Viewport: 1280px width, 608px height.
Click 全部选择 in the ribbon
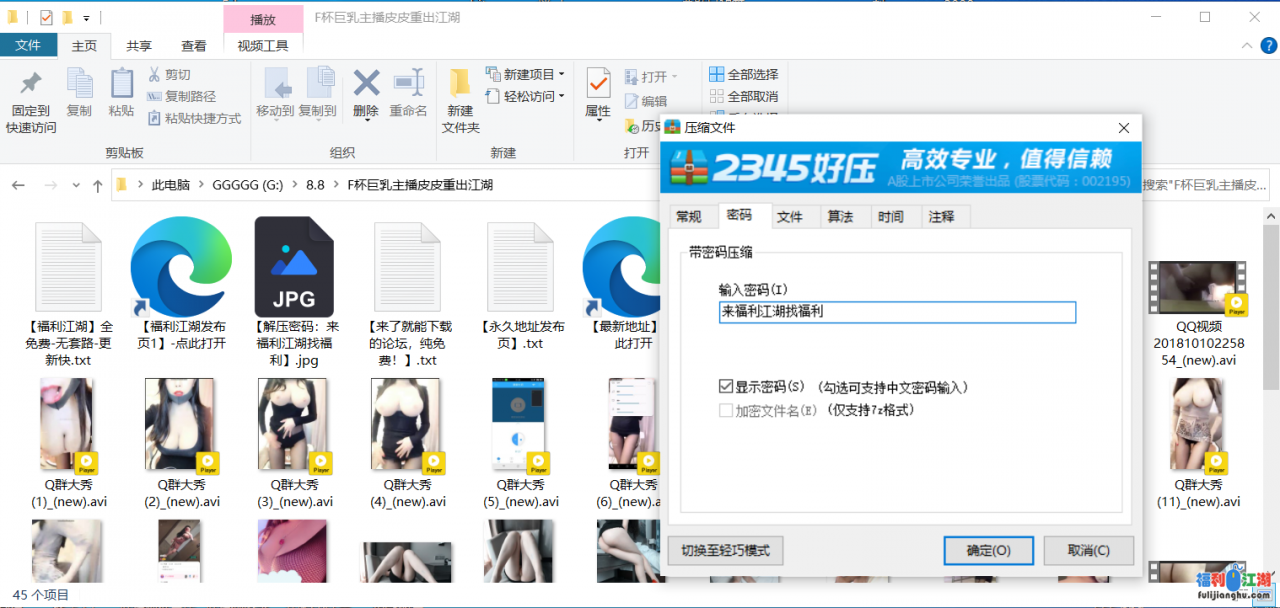coord(743,75)
